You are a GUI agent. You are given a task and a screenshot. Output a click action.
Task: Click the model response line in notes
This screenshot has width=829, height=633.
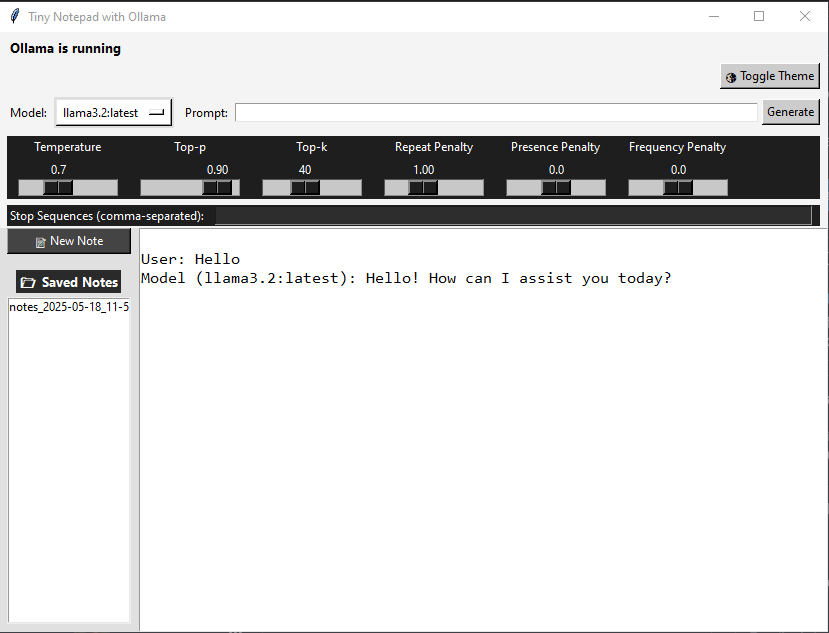pos(406,278)
